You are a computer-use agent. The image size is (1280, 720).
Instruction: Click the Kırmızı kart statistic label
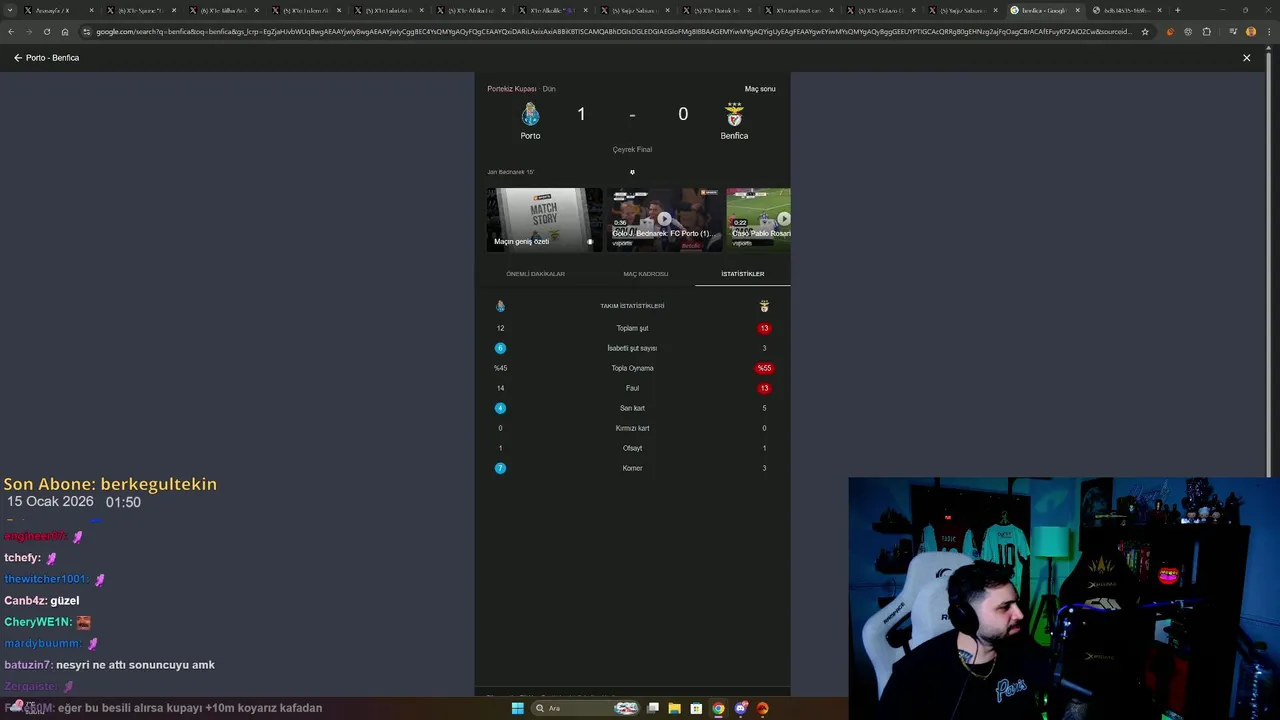click(x=632, y=428)
